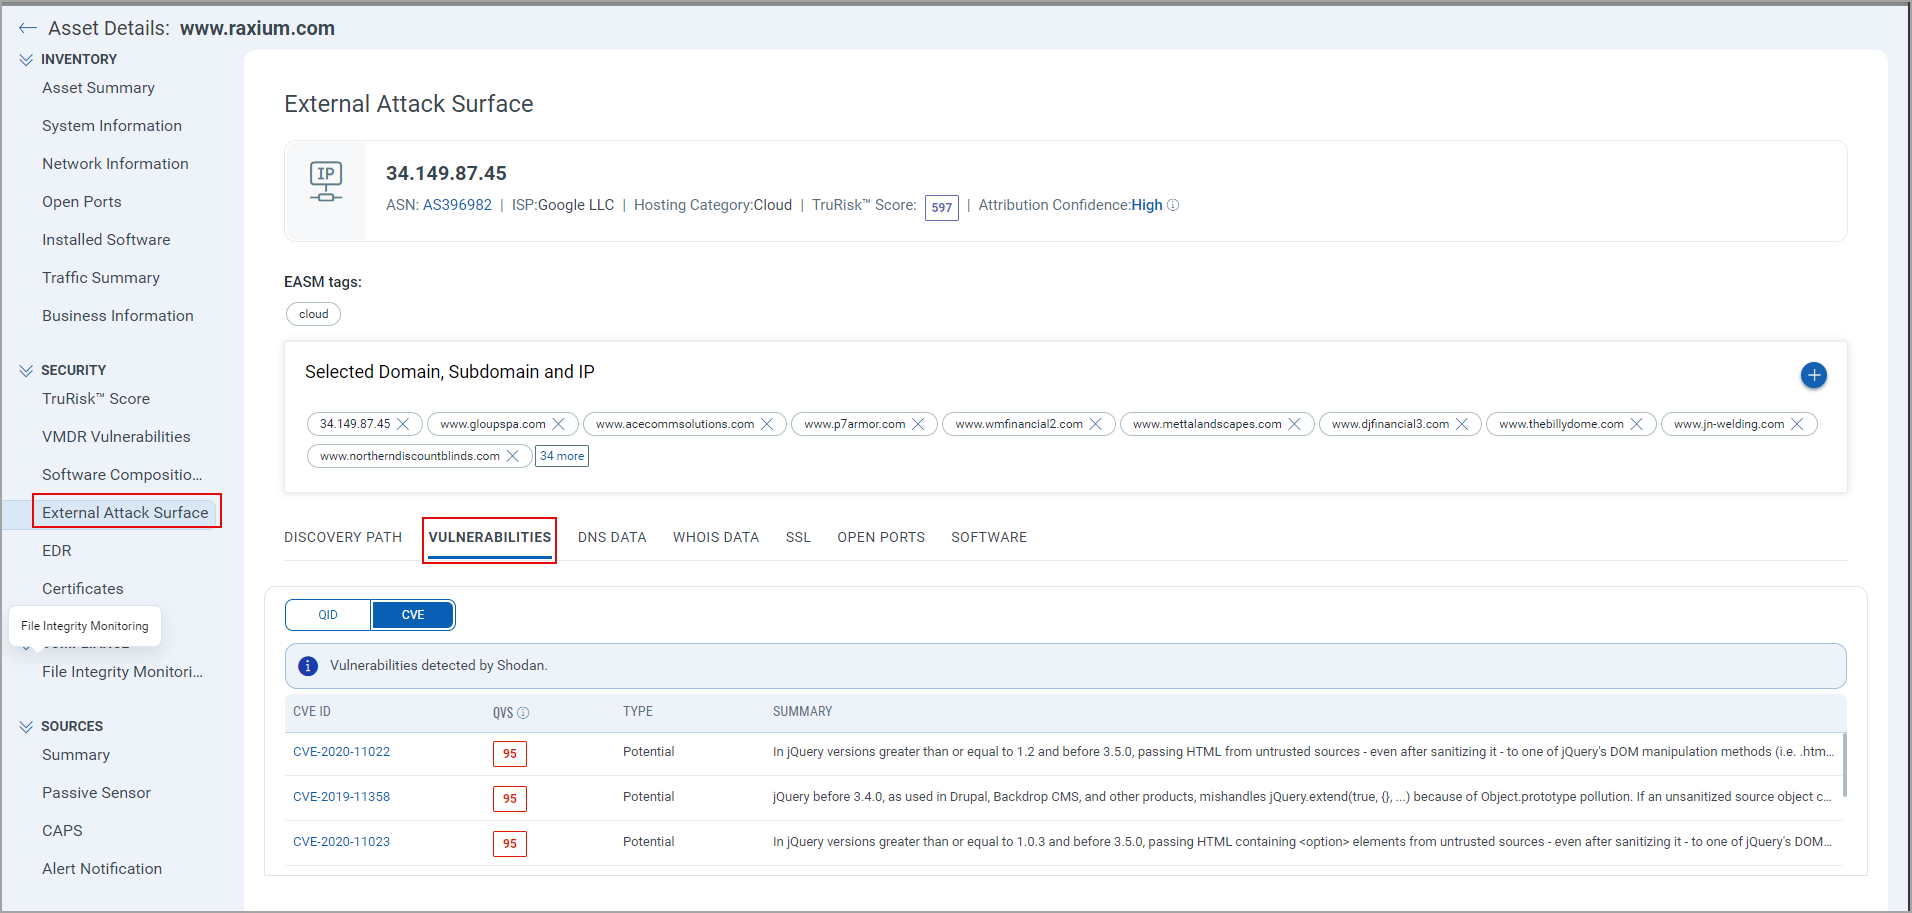Click the AS396982 ASN link
Image resolution: width=1912 pixels, height=913 pixels.
click(x=457, y=204)
